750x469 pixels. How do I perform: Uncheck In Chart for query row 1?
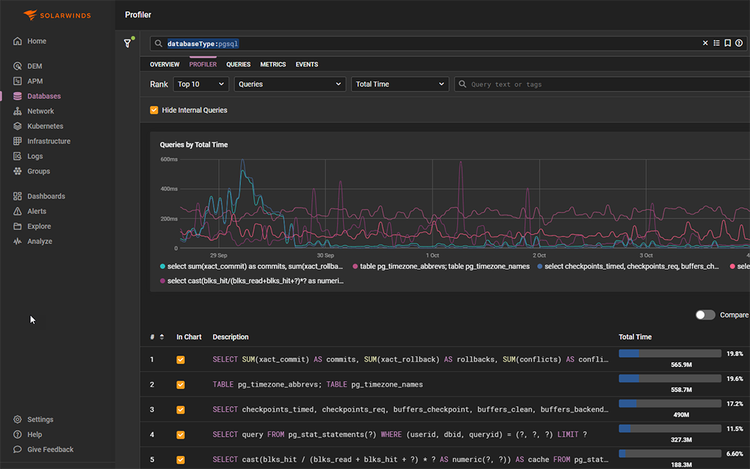180,360
